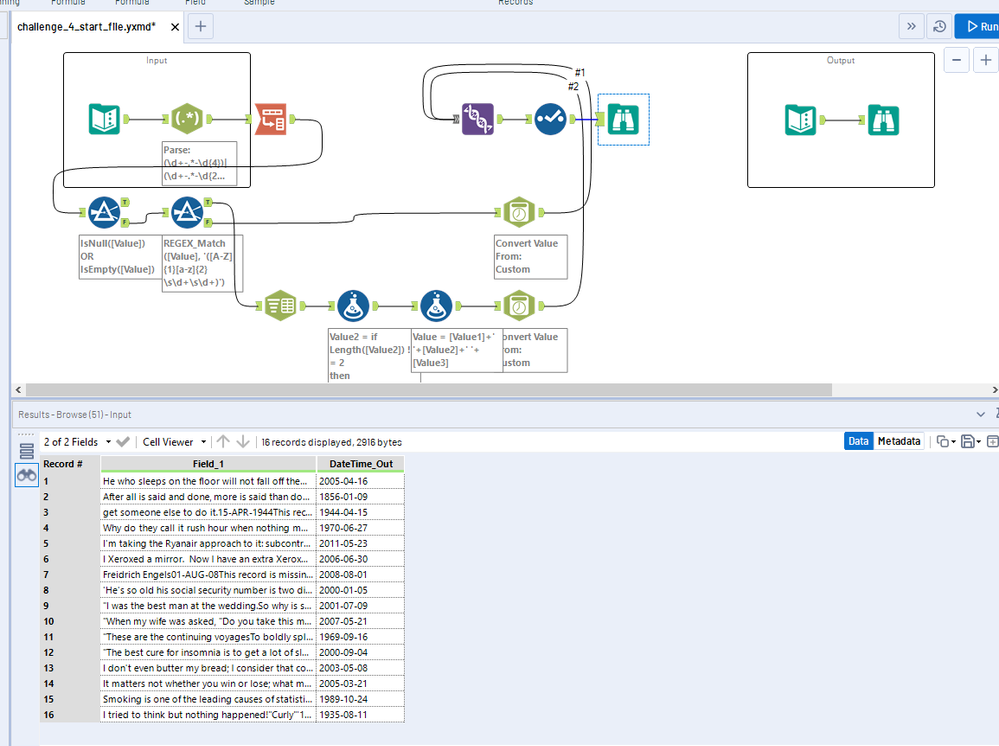Click the selected Browse tool on canvas
The width and height of the screenshot is (999, 746).
coord(624,120)
